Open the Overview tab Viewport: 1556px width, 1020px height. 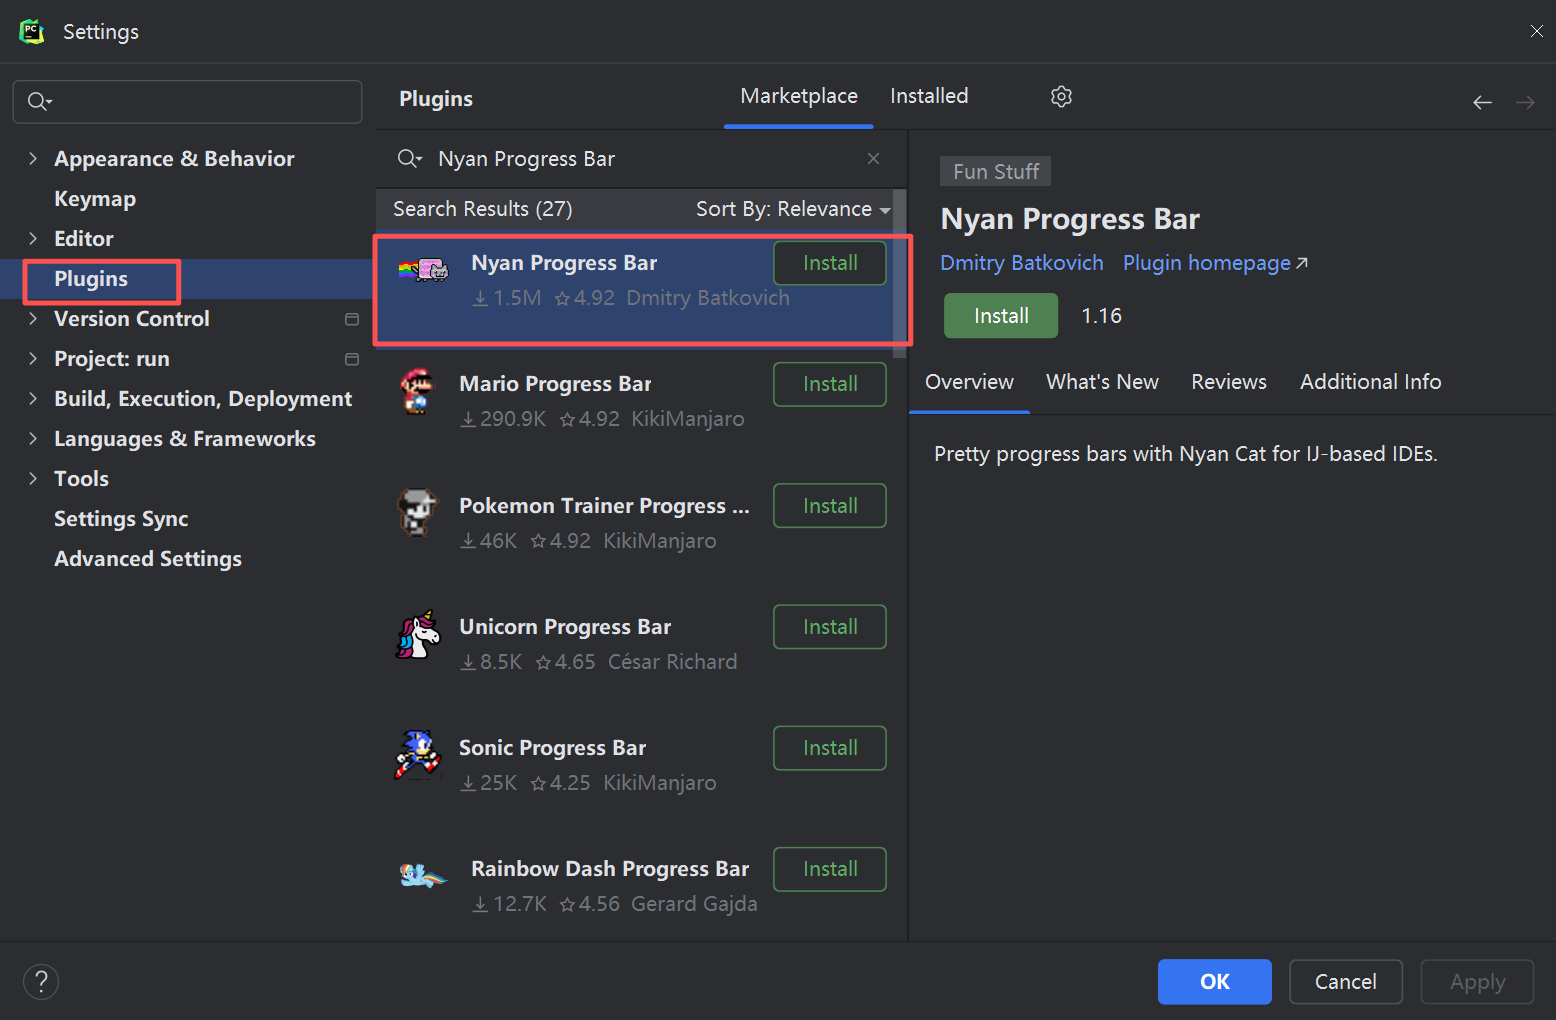(969, 382)
